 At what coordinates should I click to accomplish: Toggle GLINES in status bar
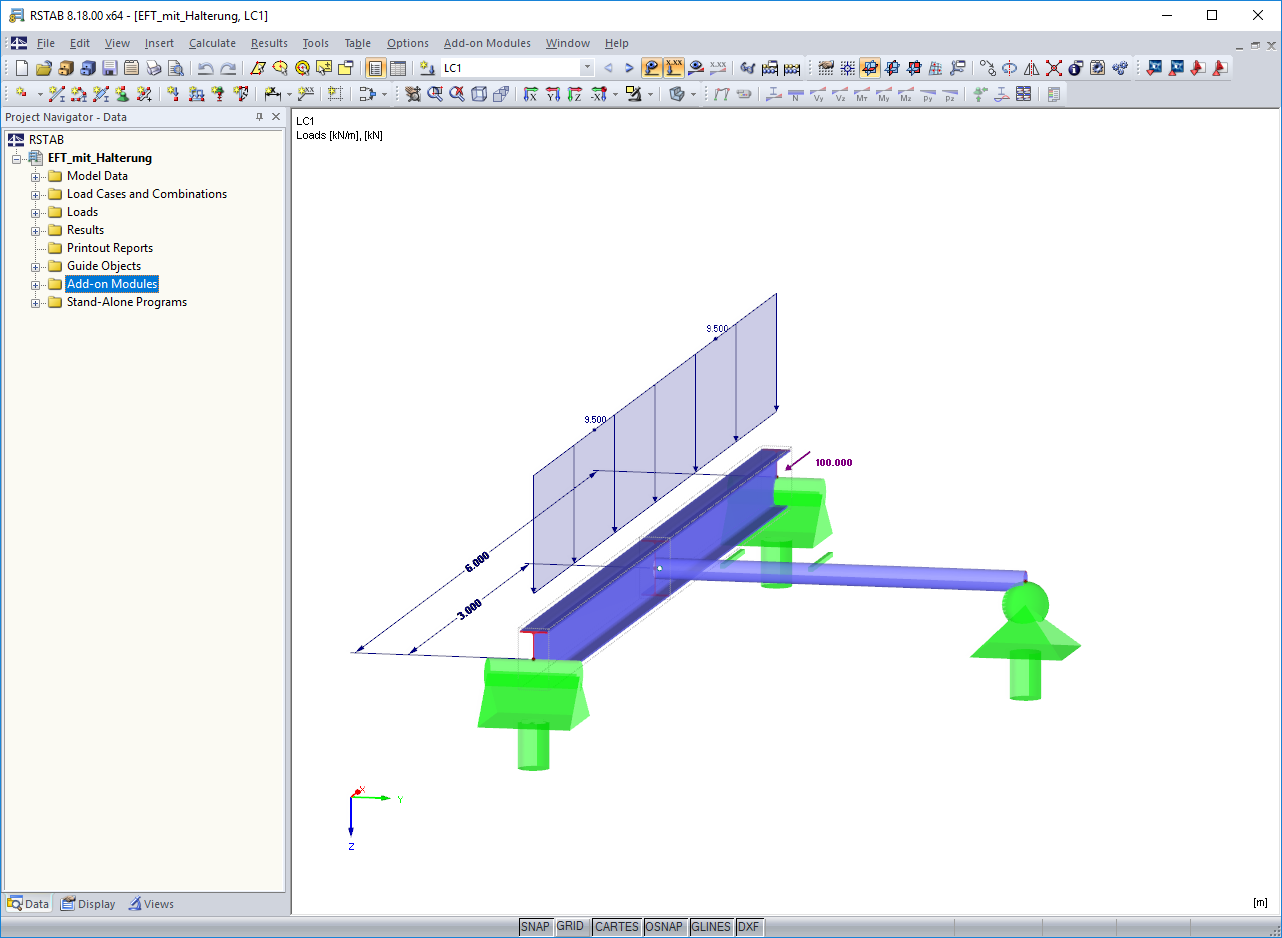(x=711, y=927)
